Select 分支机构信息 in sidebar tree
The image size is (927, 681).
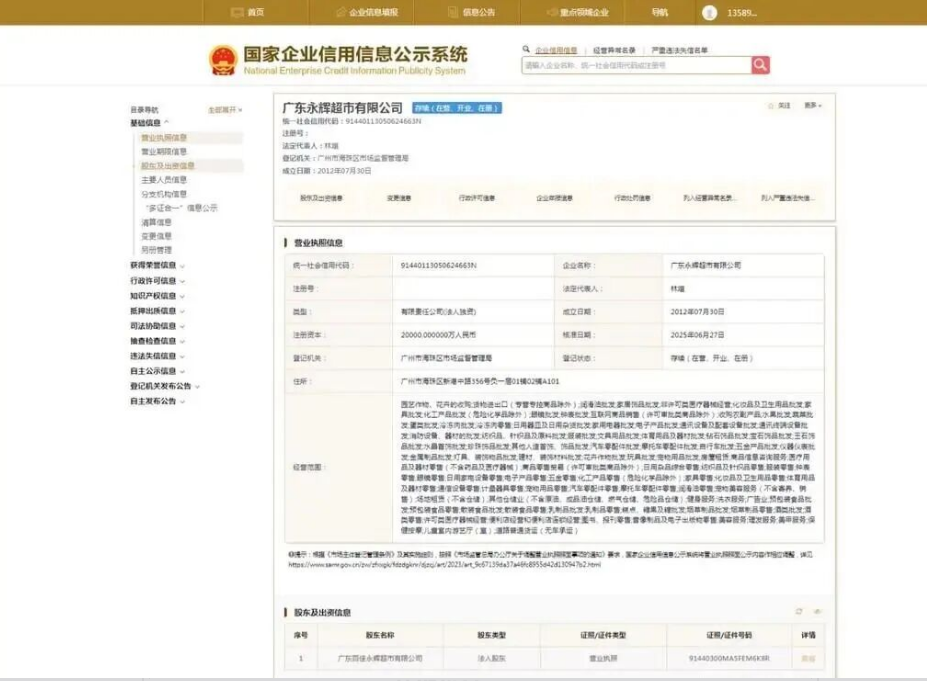pyautogui.click(x=164, y=194)
